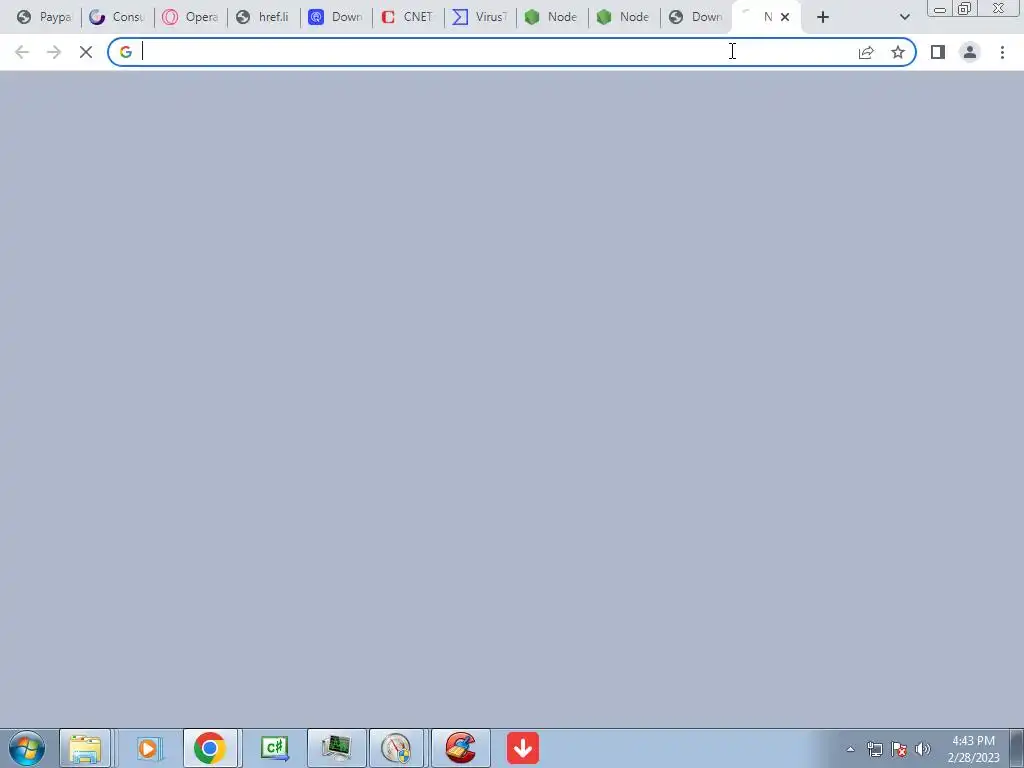
Task: Stop loading the page
Action: tap(86, 52)
